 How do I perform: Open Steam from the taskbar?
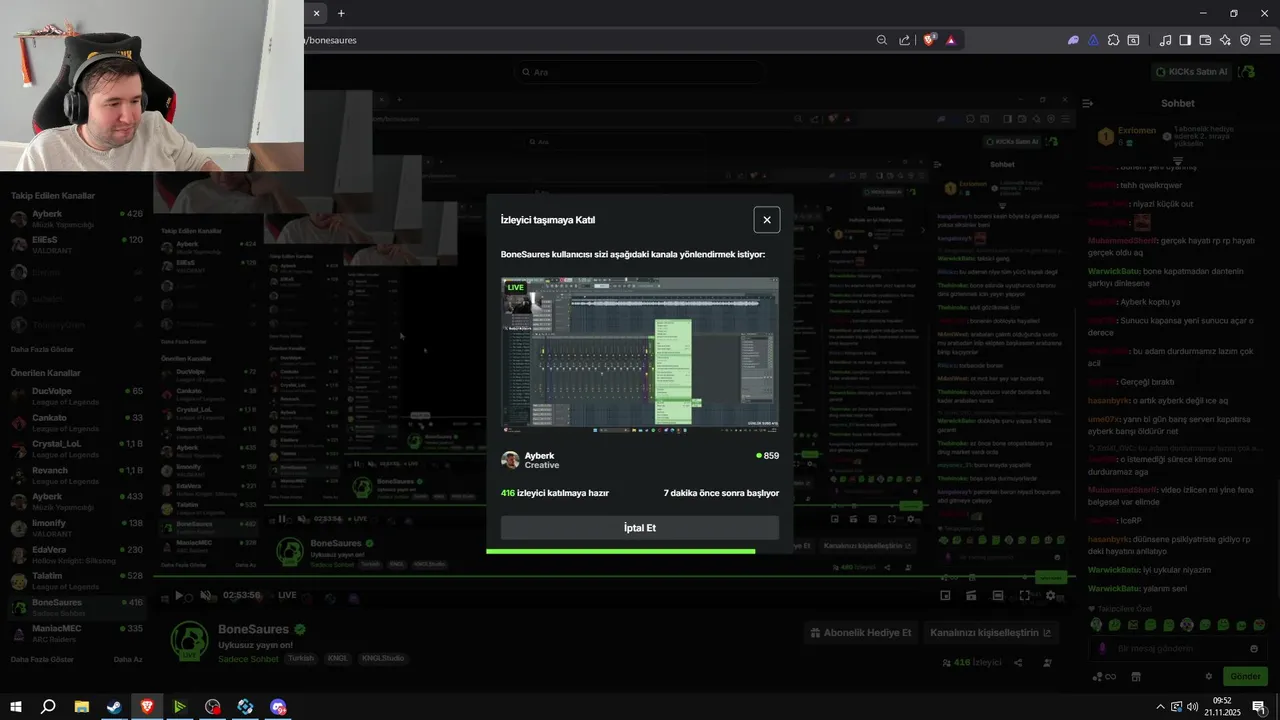[x=114, y=706]
